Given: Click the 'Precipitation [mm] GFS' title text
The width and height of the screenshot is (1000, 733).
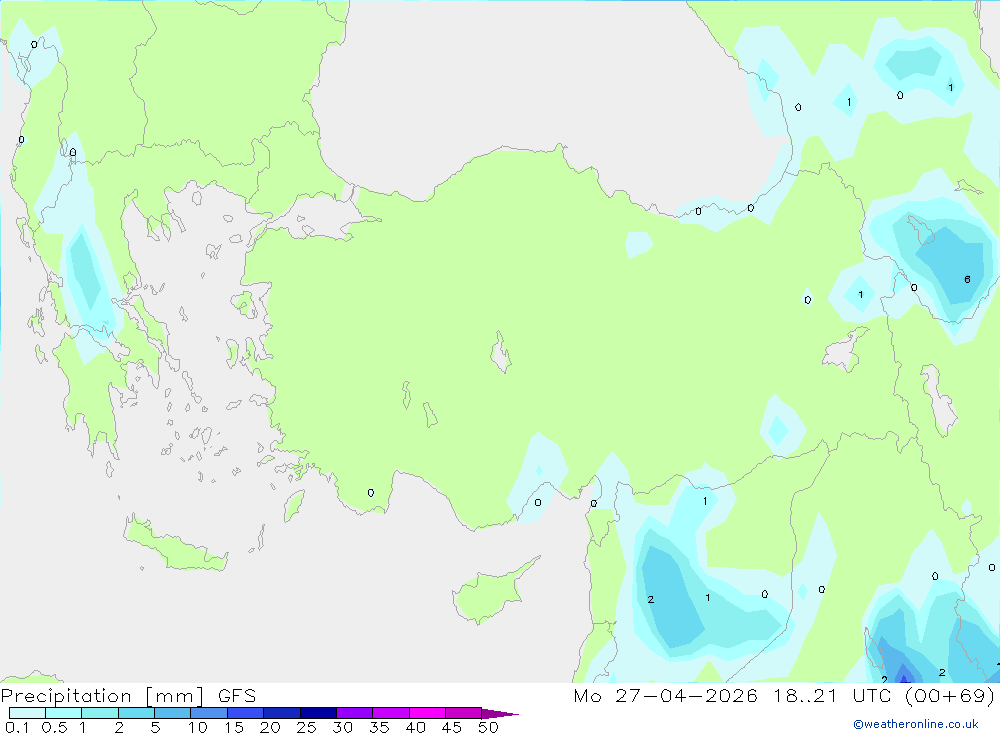Looking at the screenshot, I should pyautogui.click(x=128, y=696).
